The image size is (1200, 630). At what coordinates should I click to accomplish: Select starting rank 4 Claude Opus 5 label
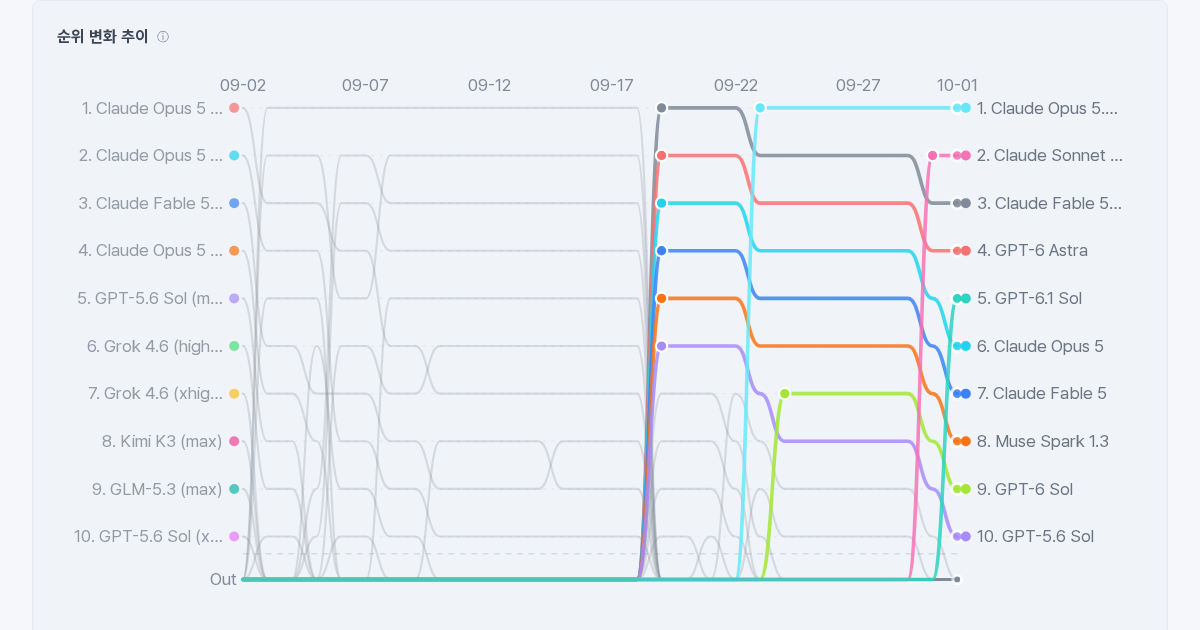(151, 250)
